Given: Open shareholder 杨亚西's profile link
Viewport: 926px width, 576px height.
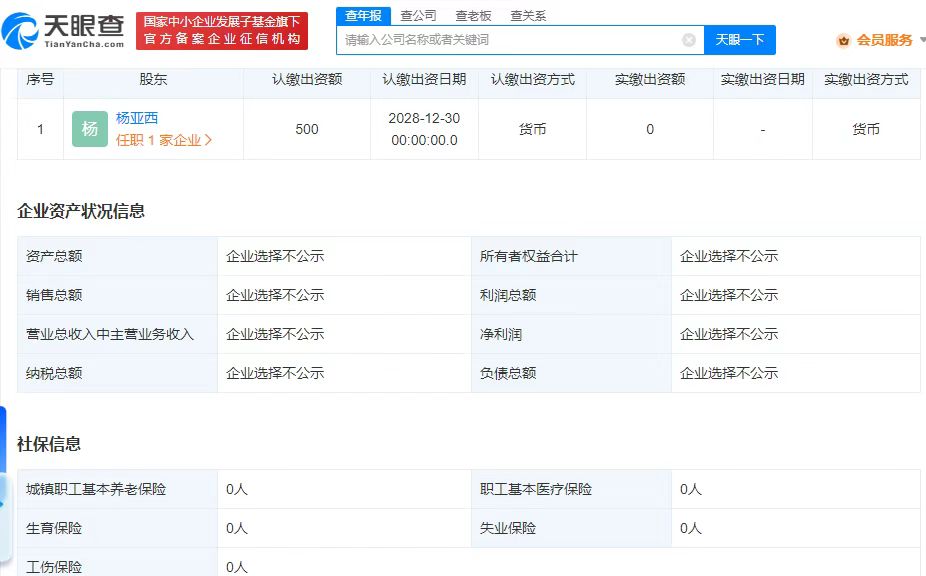Looking at the screenshot, I should (x=137, y=118).
